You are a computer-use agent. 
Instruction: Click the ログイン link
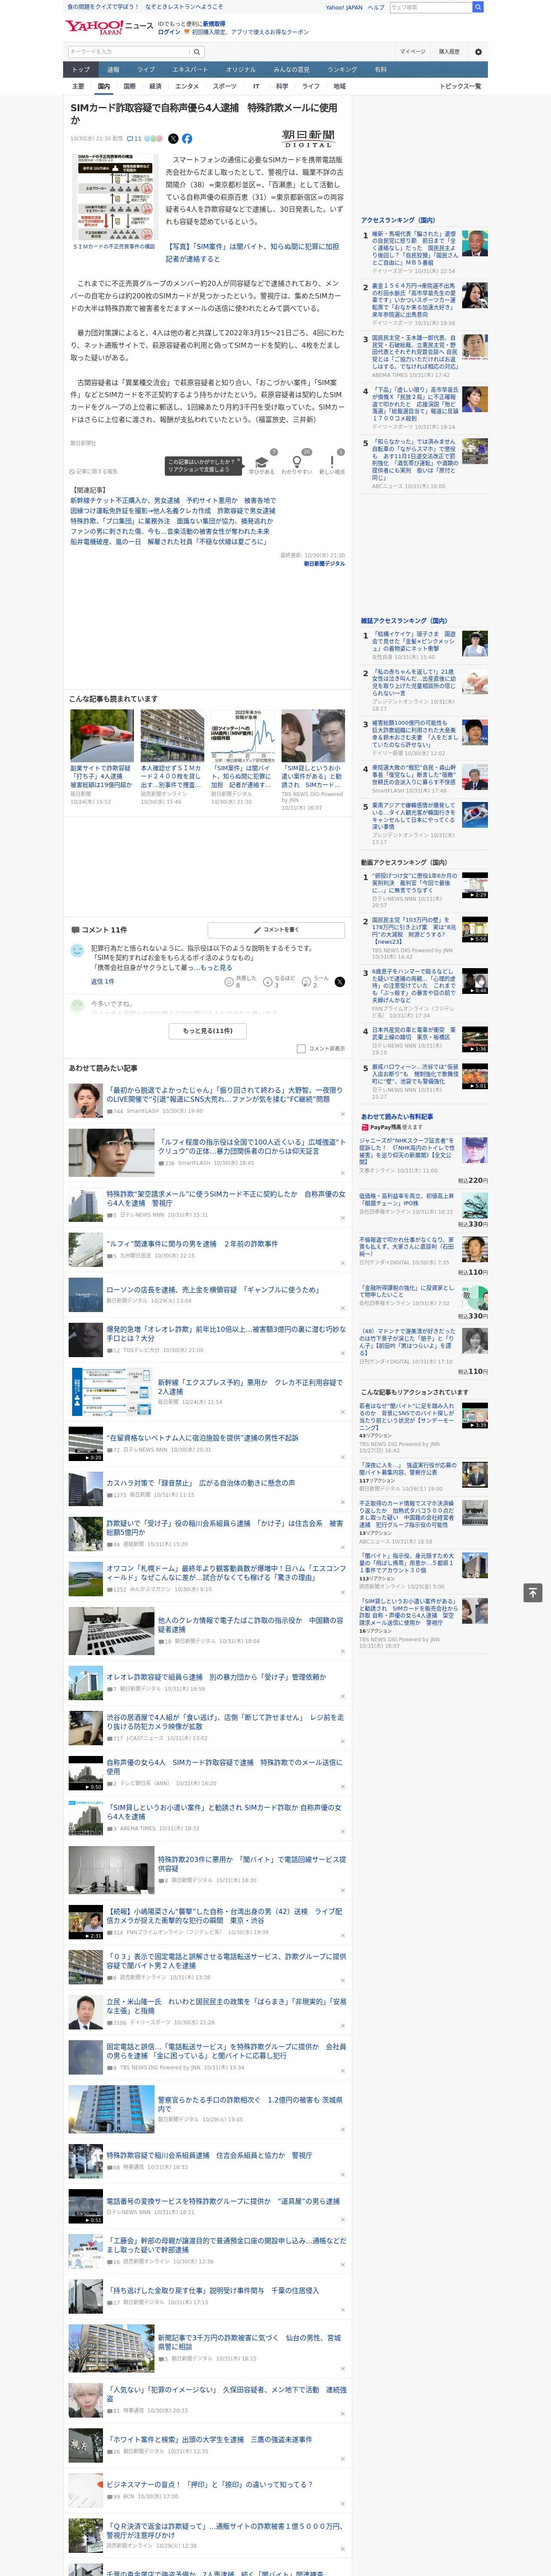coord(169,32)
